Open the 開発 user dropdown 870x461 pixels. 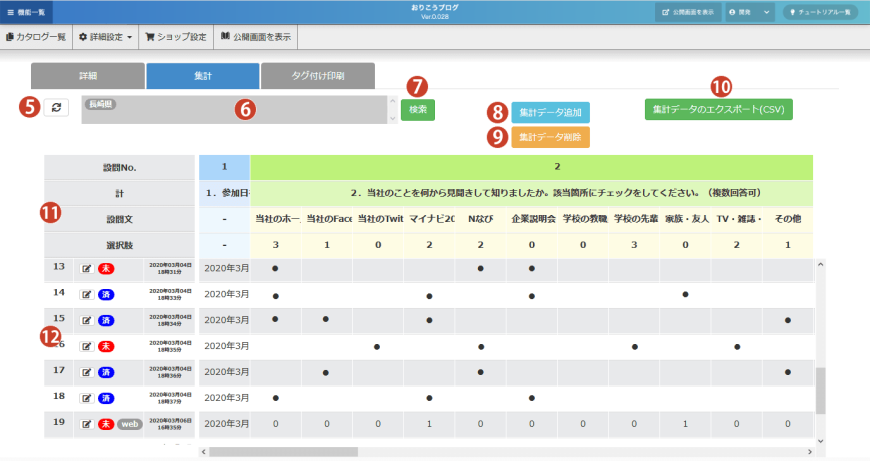750,12
